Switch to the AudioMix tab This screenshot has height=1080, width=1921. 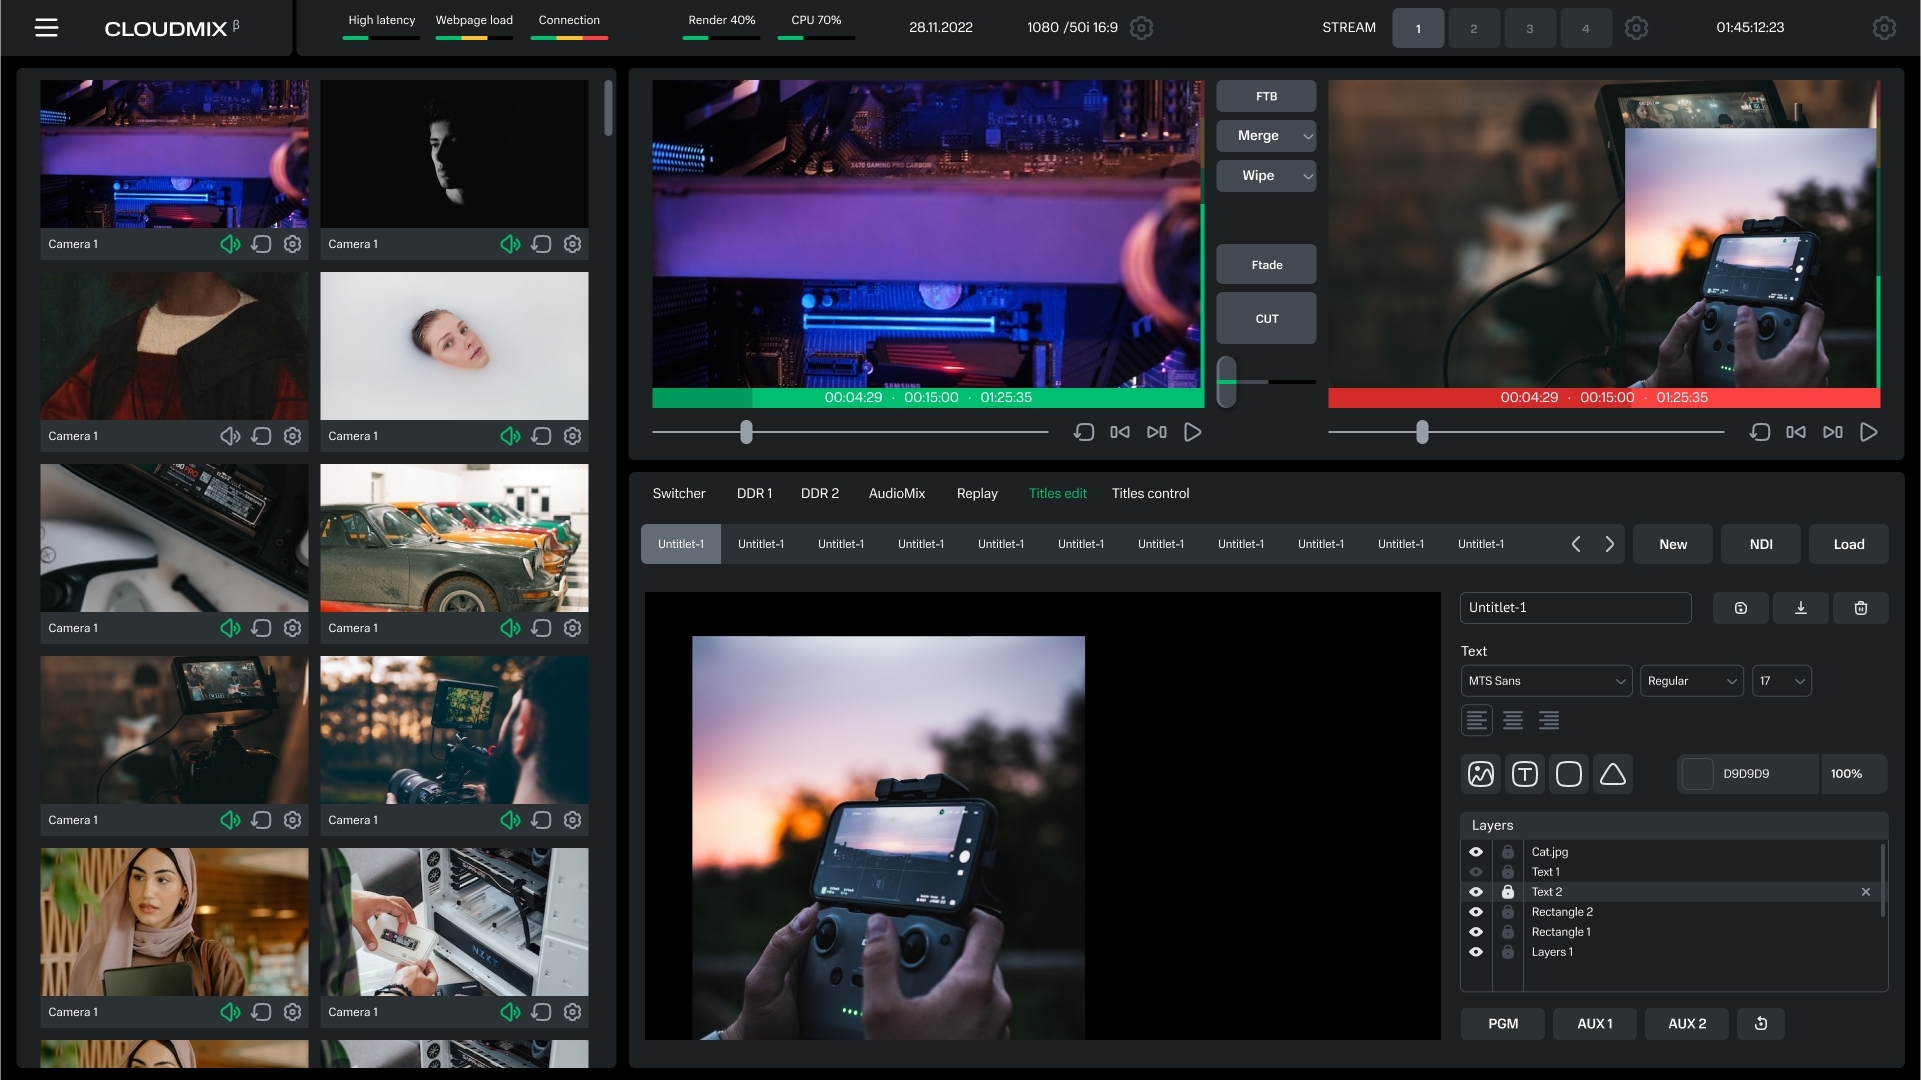896,494
